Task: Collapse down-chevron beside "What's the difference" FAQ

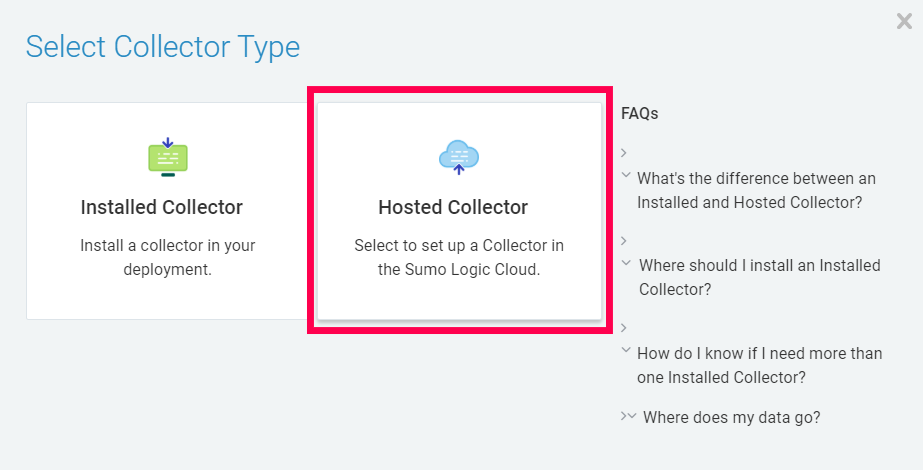Action: 626,175
